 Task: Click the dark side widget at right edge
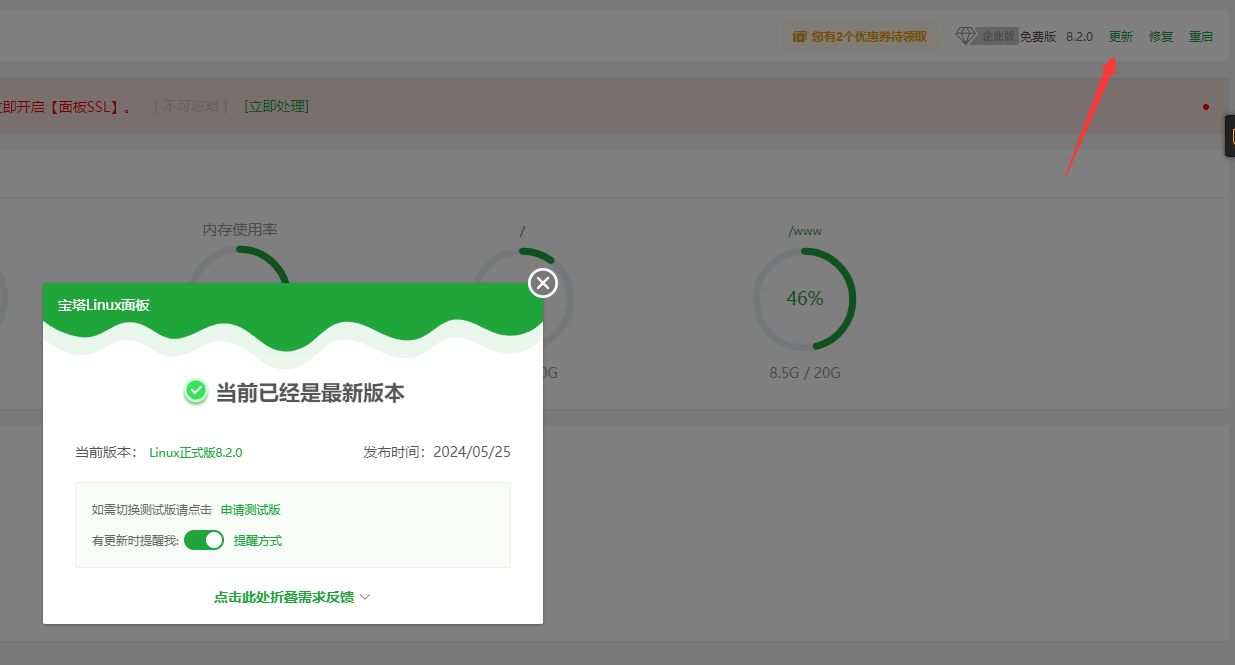tap(1230, 136)
